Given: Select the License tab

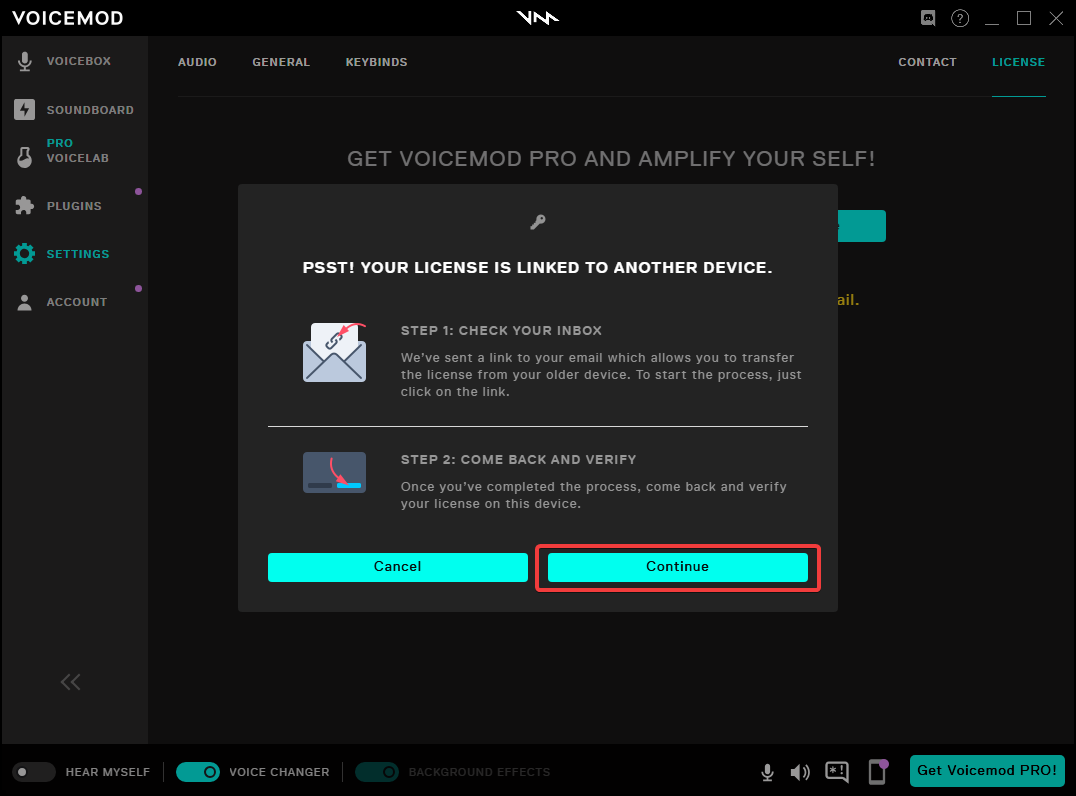Looking at the screenshot, I should point(1018,62).
